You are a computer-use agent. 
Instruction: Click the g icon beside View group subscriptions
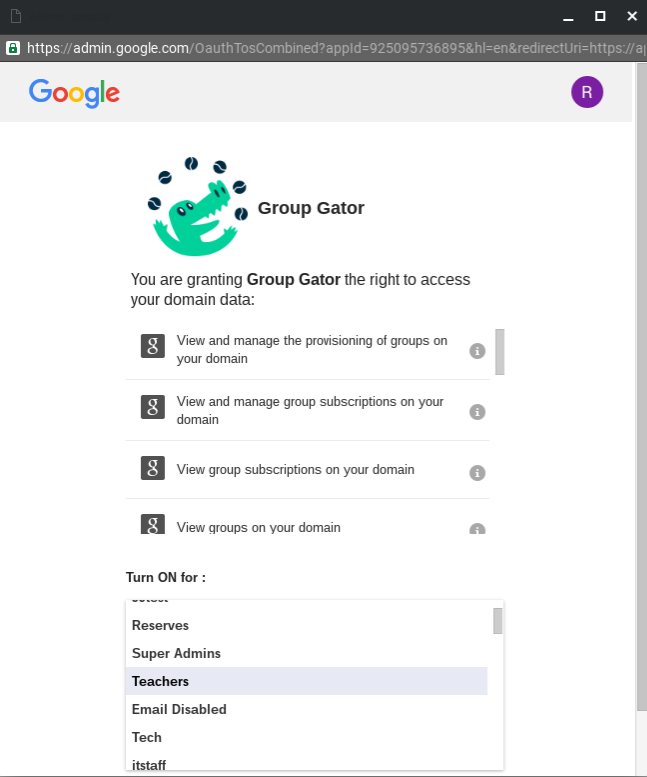click(x=152, y=467)
